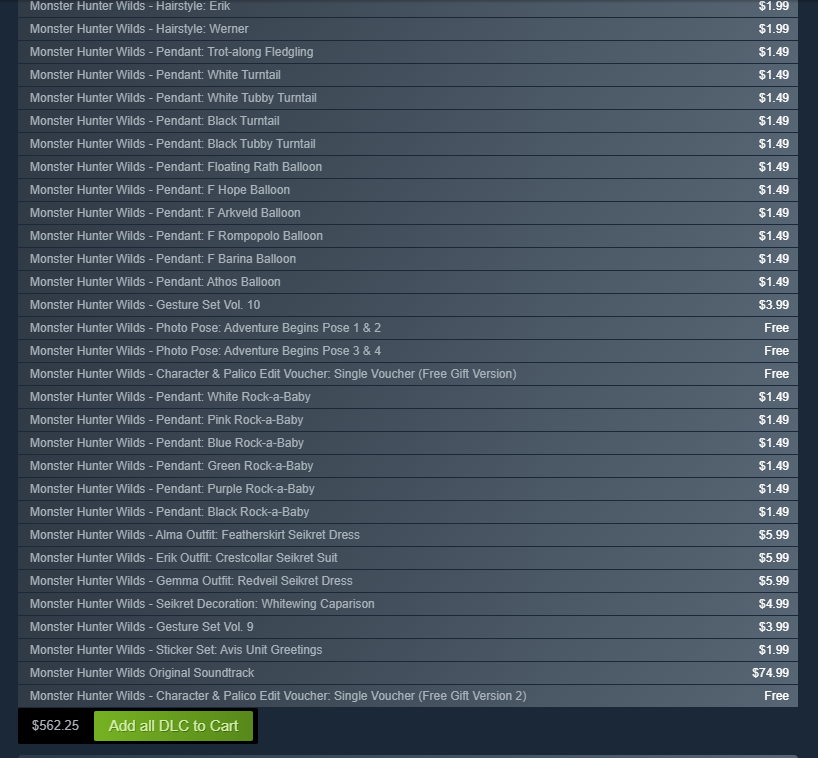Screen dimensions: 818x758
Task: Select Single Voucher (Free Gift Version 2) row
Action: click(408, 695)
